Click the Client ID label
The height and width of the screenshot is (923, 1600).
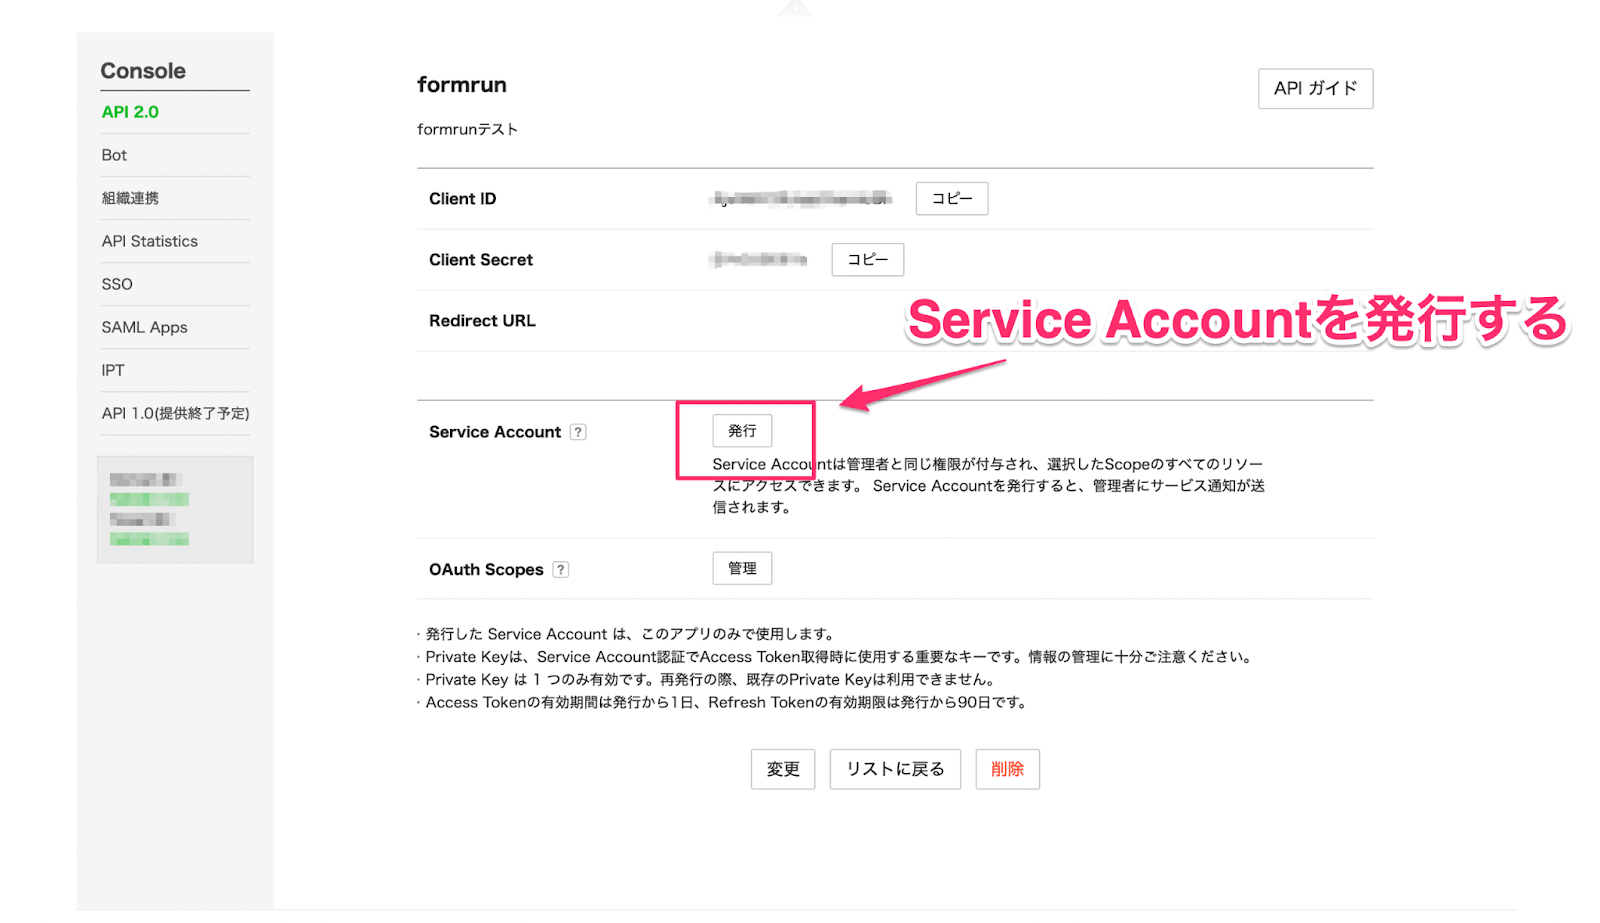pos(463,199)
